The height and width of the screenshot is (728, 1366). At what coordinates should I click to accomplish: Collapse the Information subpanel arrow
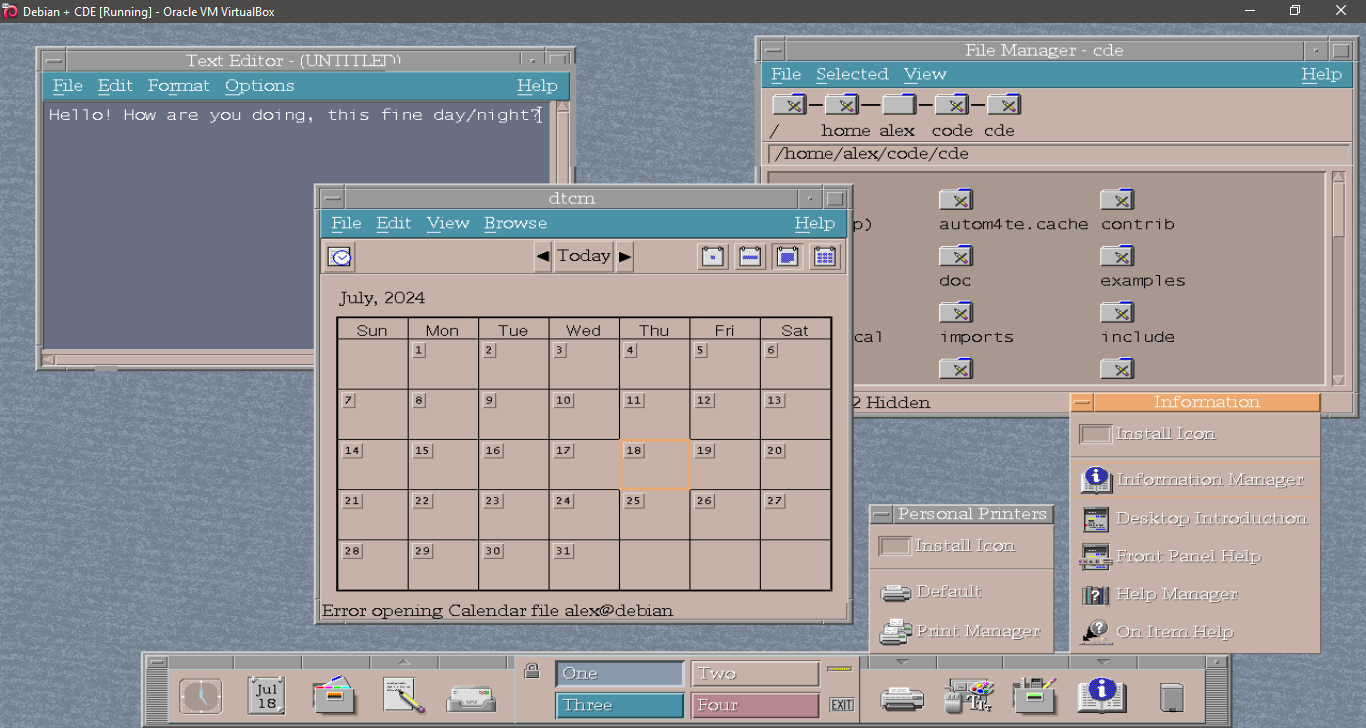pos(1102,662)
